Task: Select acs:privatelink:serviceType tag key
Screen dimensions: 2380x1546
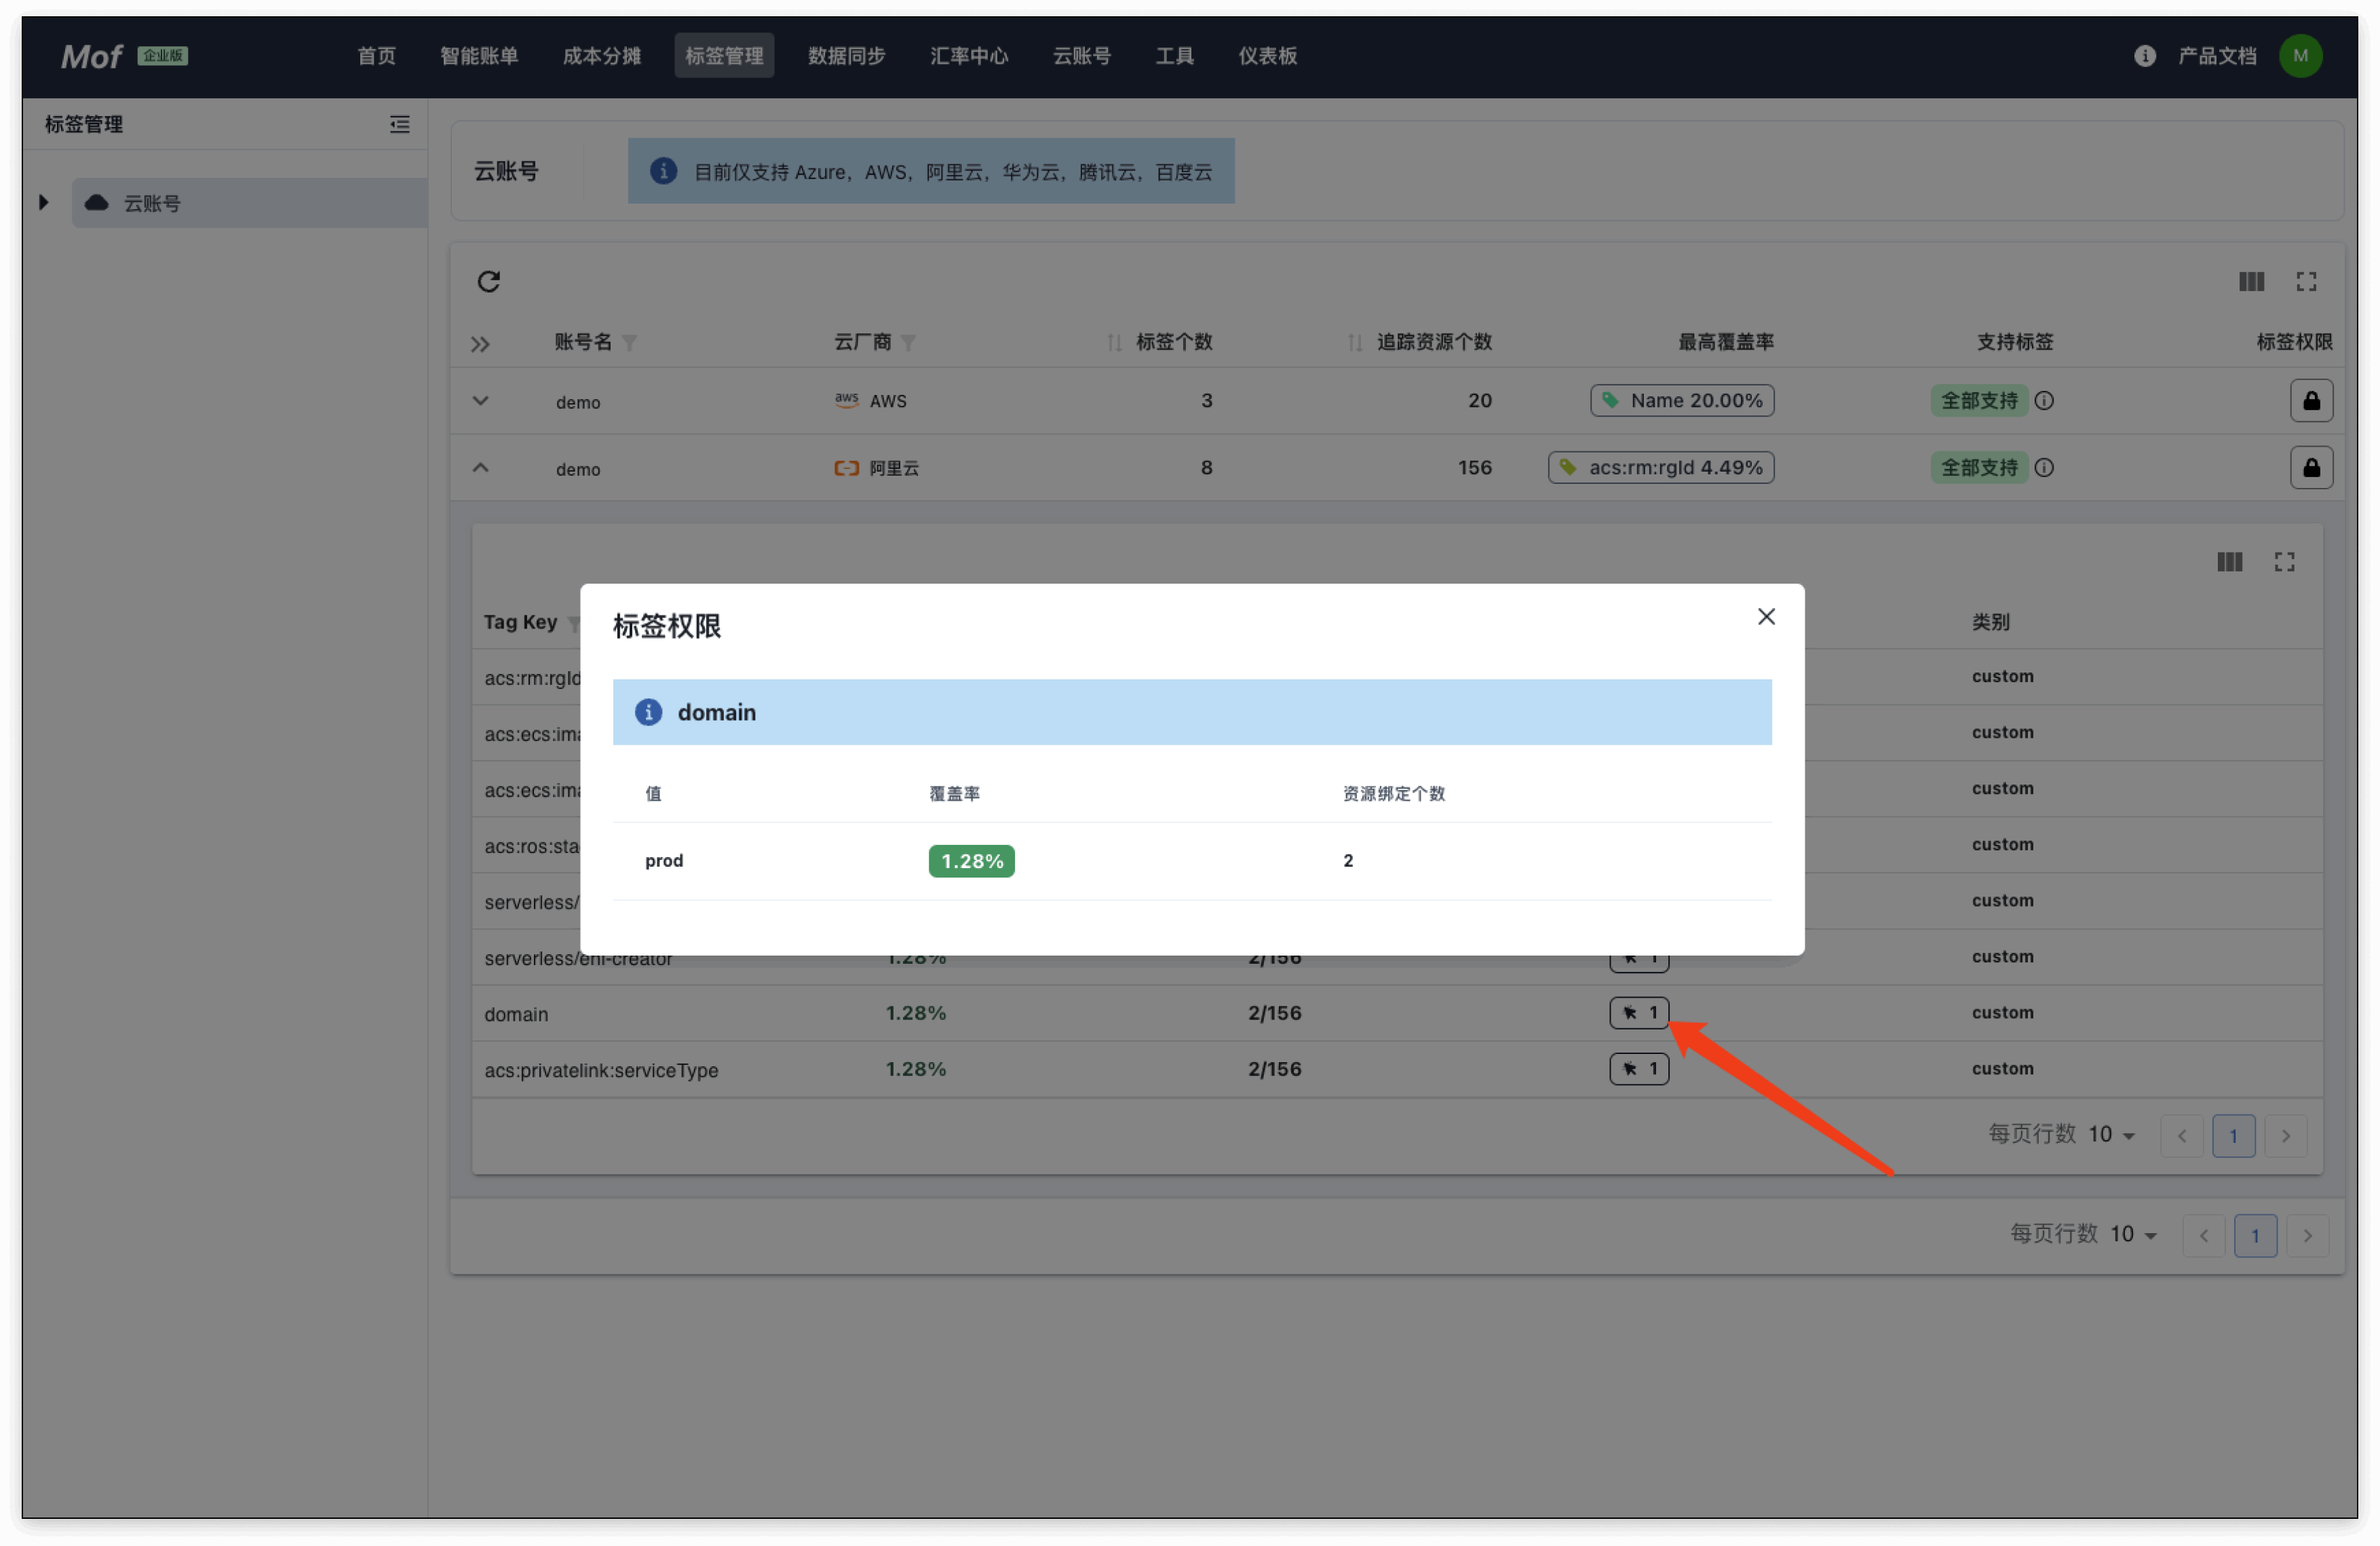Action: (601, 1070)
